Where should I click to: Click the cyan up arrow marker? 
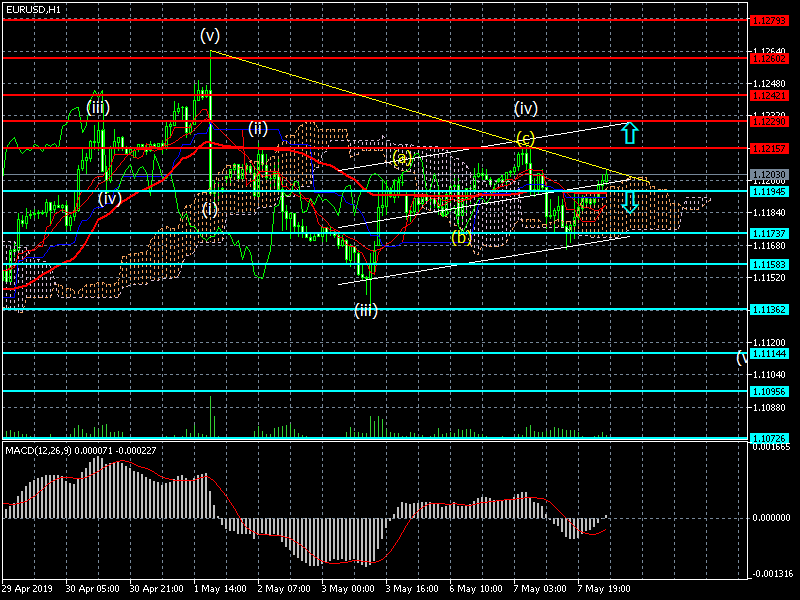coord(630,132)
